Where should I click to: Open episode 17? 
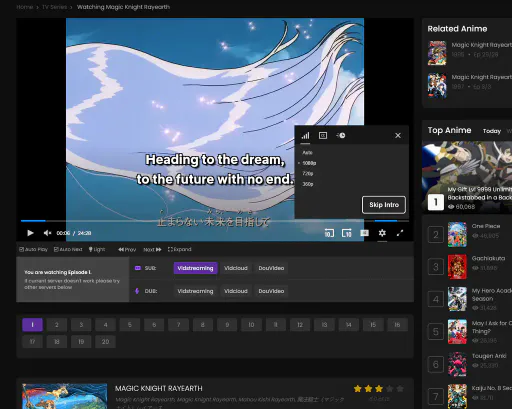tap(32, 342)
